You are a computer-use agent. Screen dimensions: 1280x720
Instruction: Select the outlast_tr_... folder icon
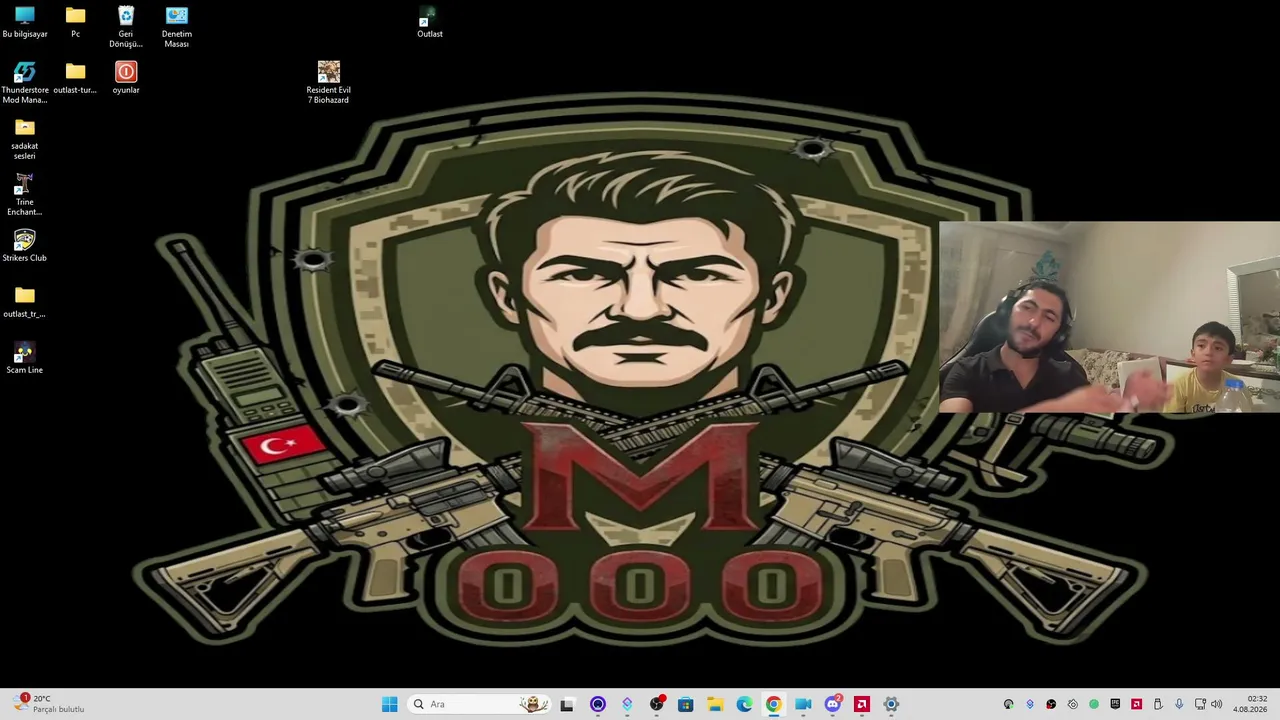pyautogui.click(x=25, y=303)
